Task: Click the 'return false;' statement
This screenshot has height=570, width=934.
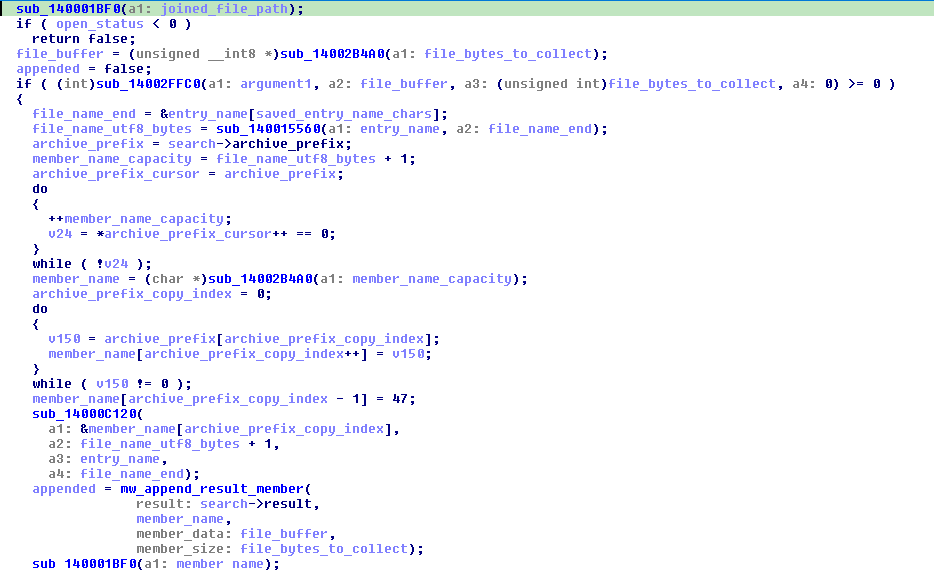Action: 83,39
